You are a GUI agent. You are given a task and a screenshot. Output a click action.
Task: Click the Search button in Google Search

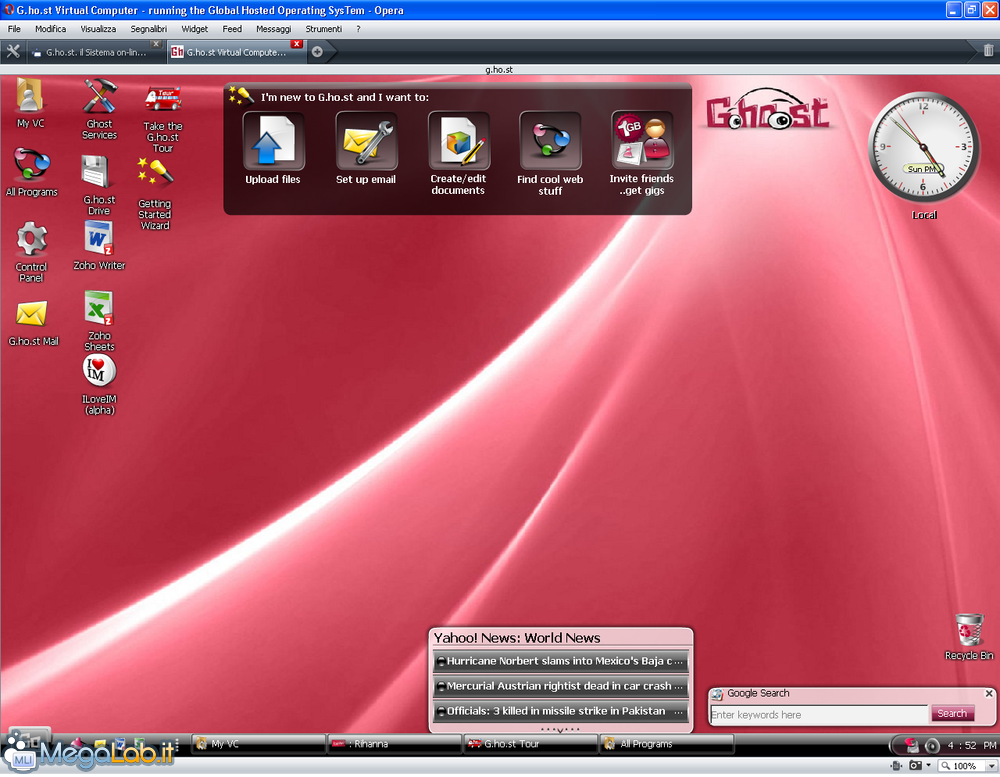point(952,714)
